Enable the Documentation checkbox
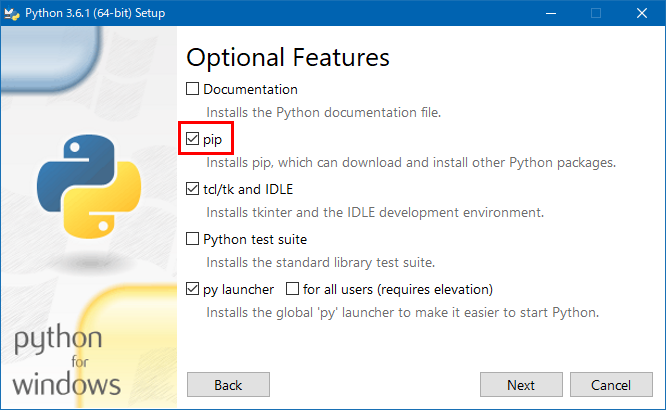Screen dimensions: 666x410 point(193,89)
